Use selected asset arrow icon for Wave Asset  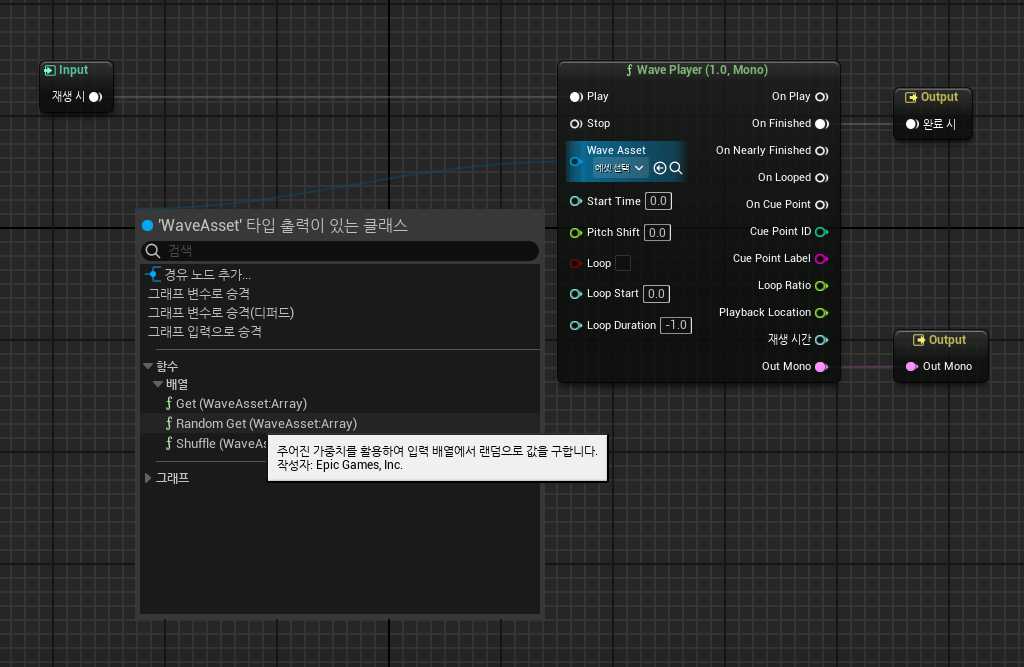pos(660,168)
